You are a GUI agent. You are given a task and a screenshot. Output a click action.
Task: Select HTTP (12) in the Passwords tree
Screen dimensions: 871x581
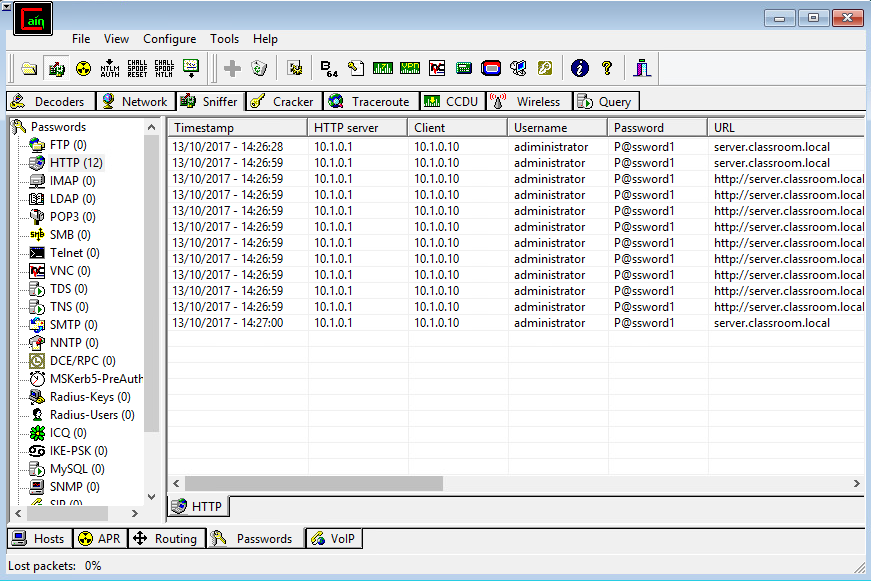[x=76, y=163]
